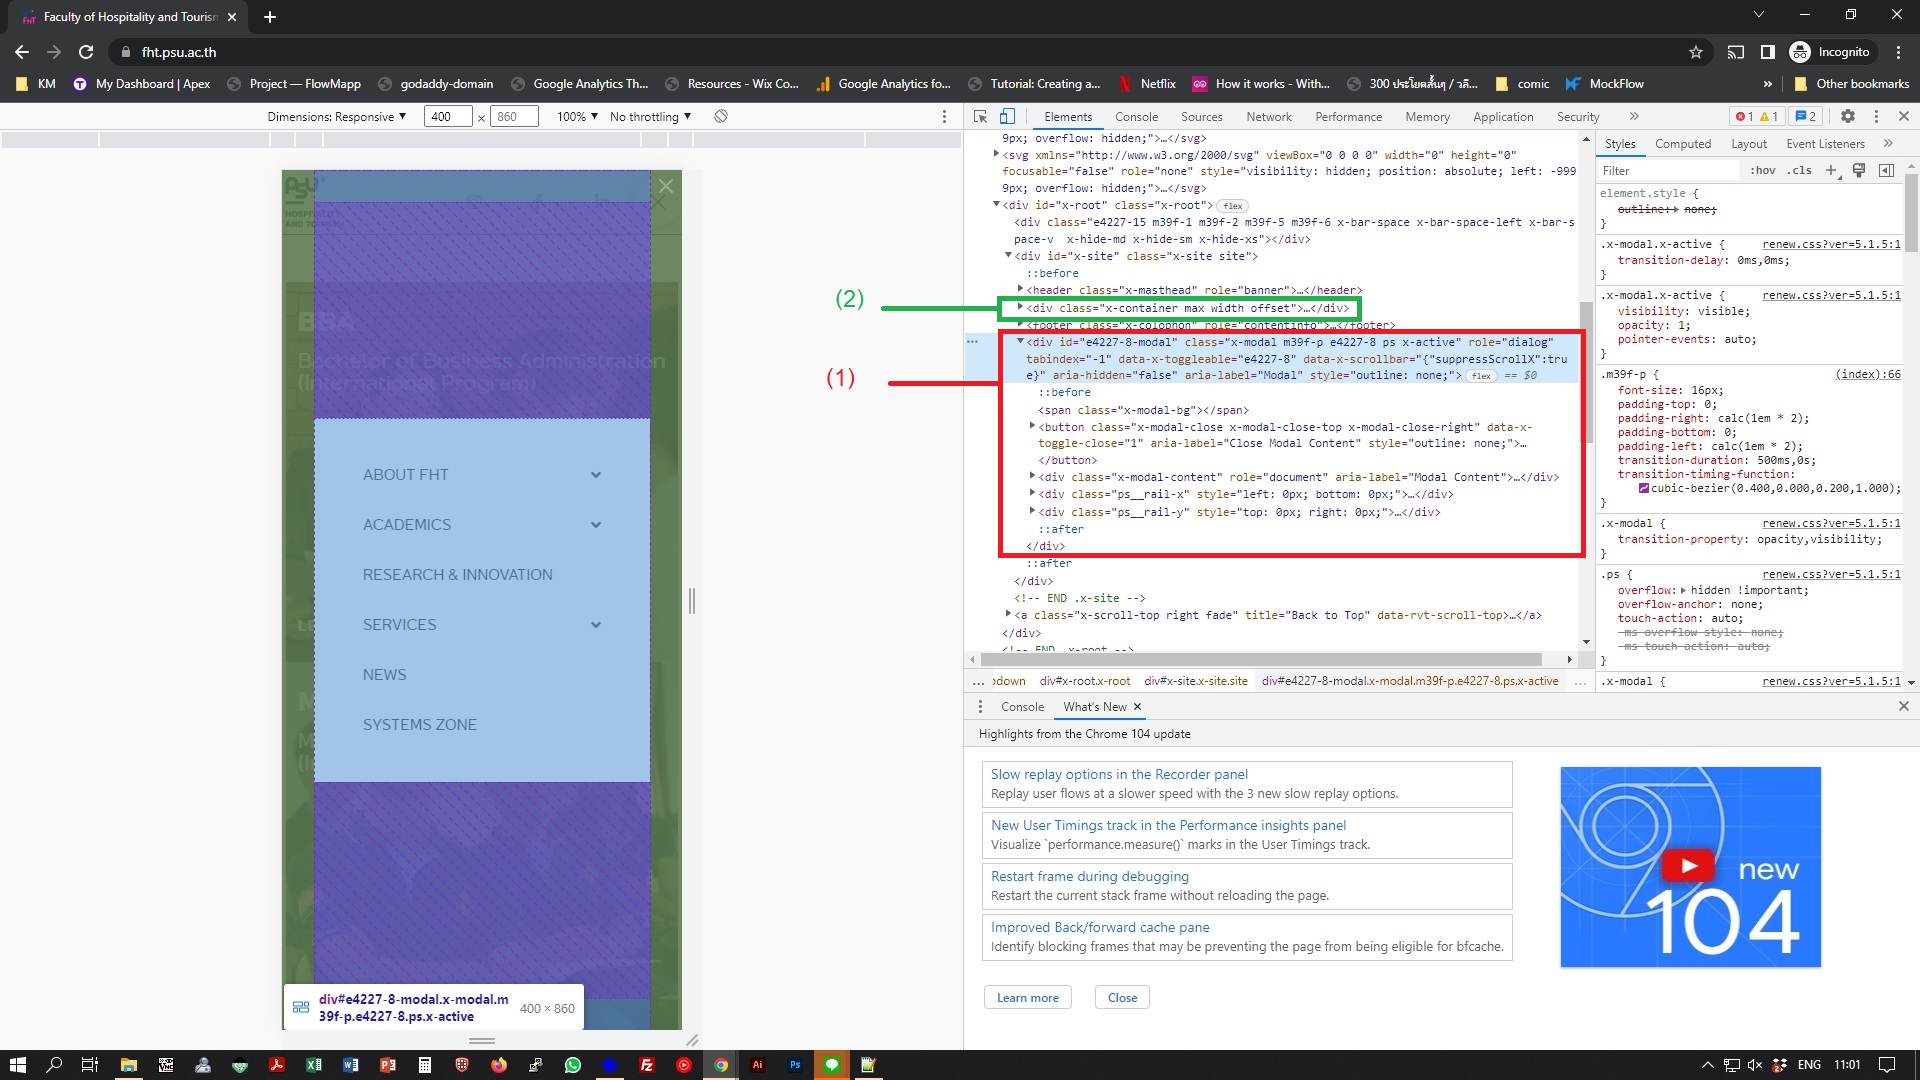The height and width of the screenshot is (1080, 1920).
Task: Open the Computed styles tab
Action: (x=1682, y=143)
